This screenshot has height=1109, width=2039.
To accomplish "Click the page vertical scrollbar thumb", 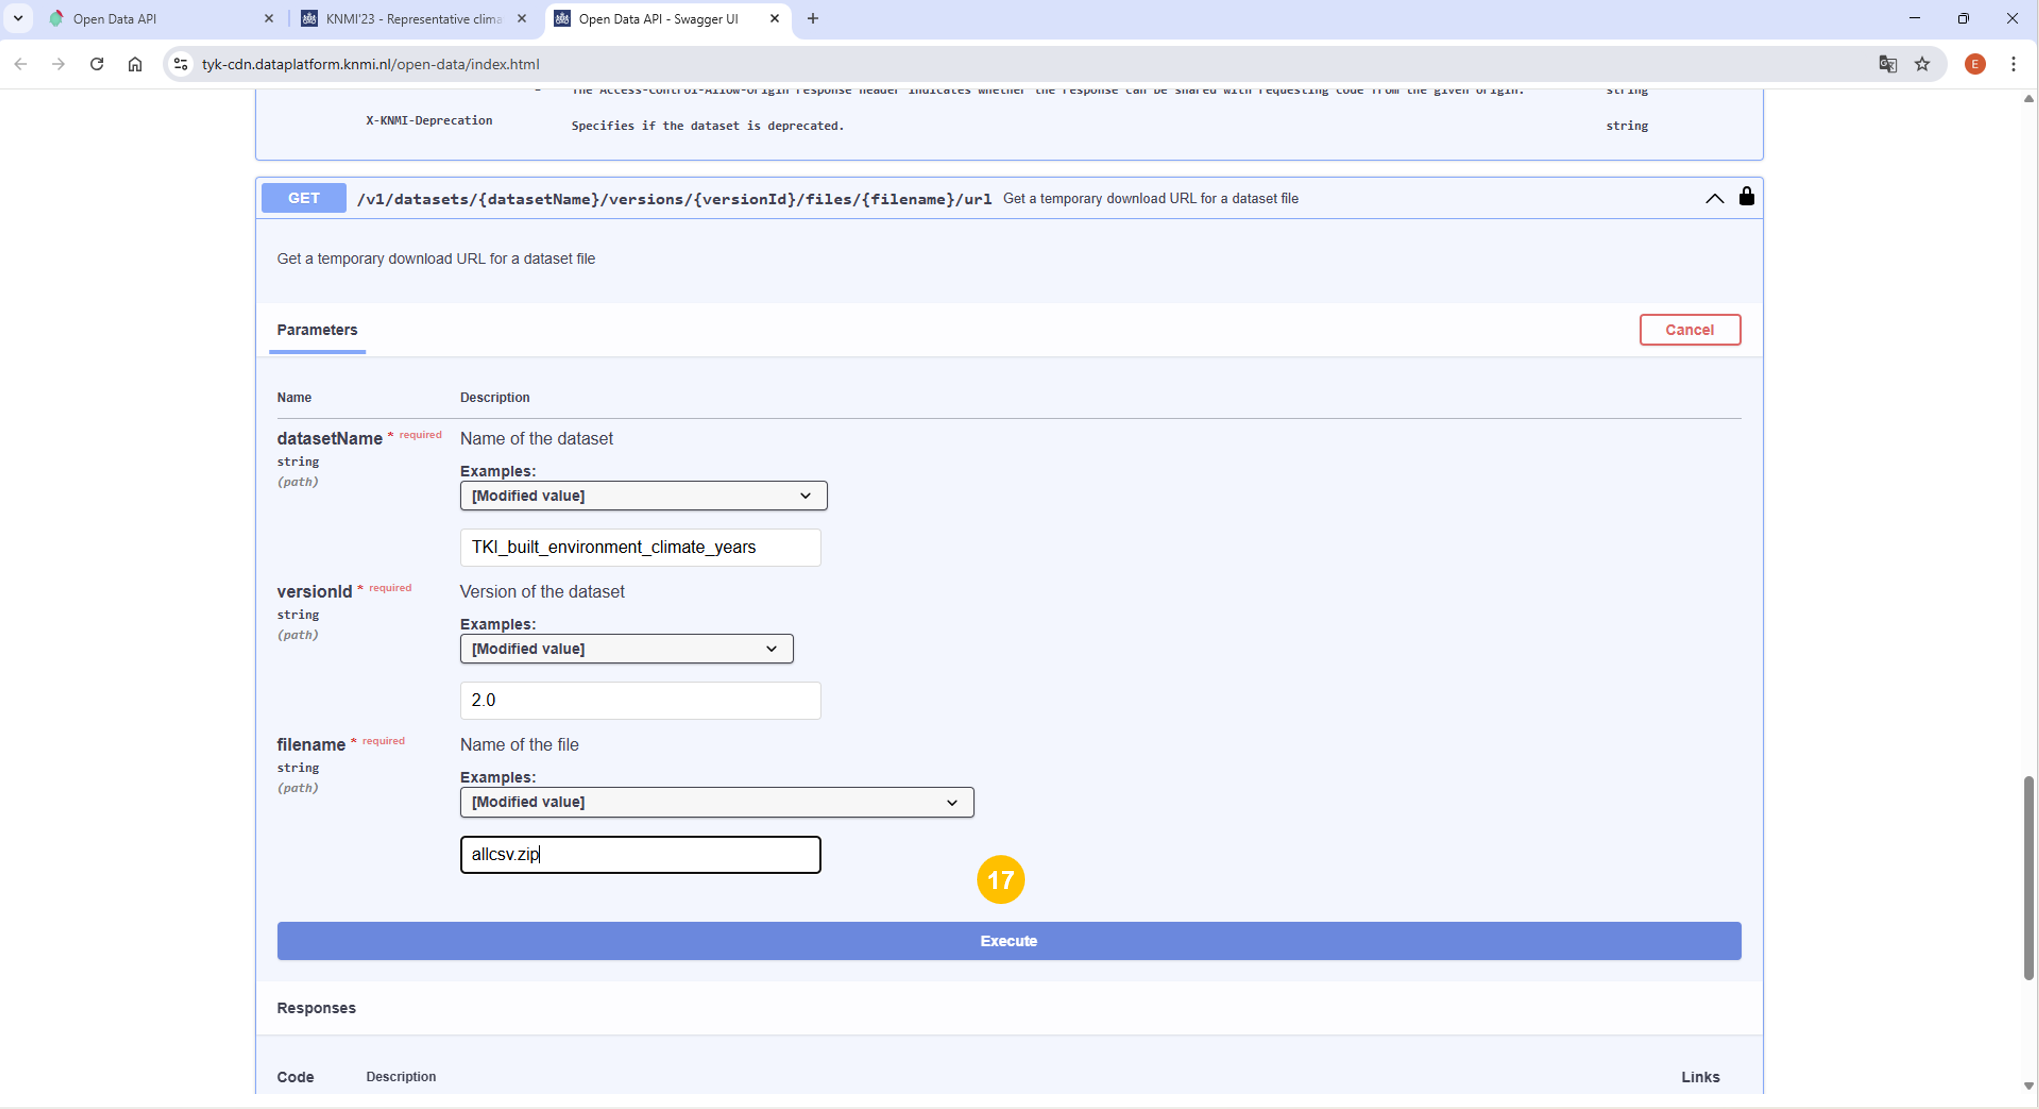I will (x=2028, y=877).
